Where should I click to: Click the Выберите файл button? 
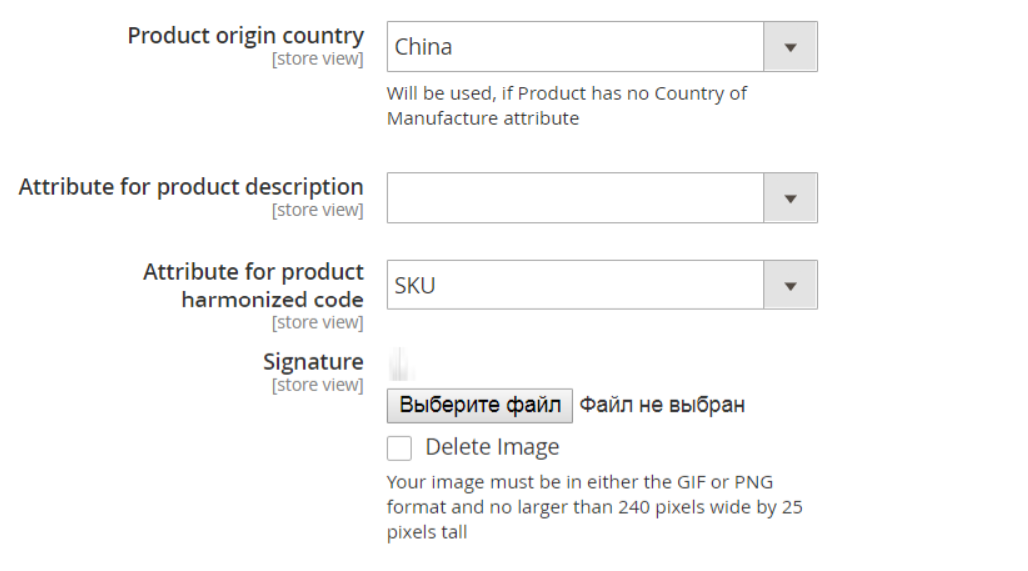tap(480, 405)
